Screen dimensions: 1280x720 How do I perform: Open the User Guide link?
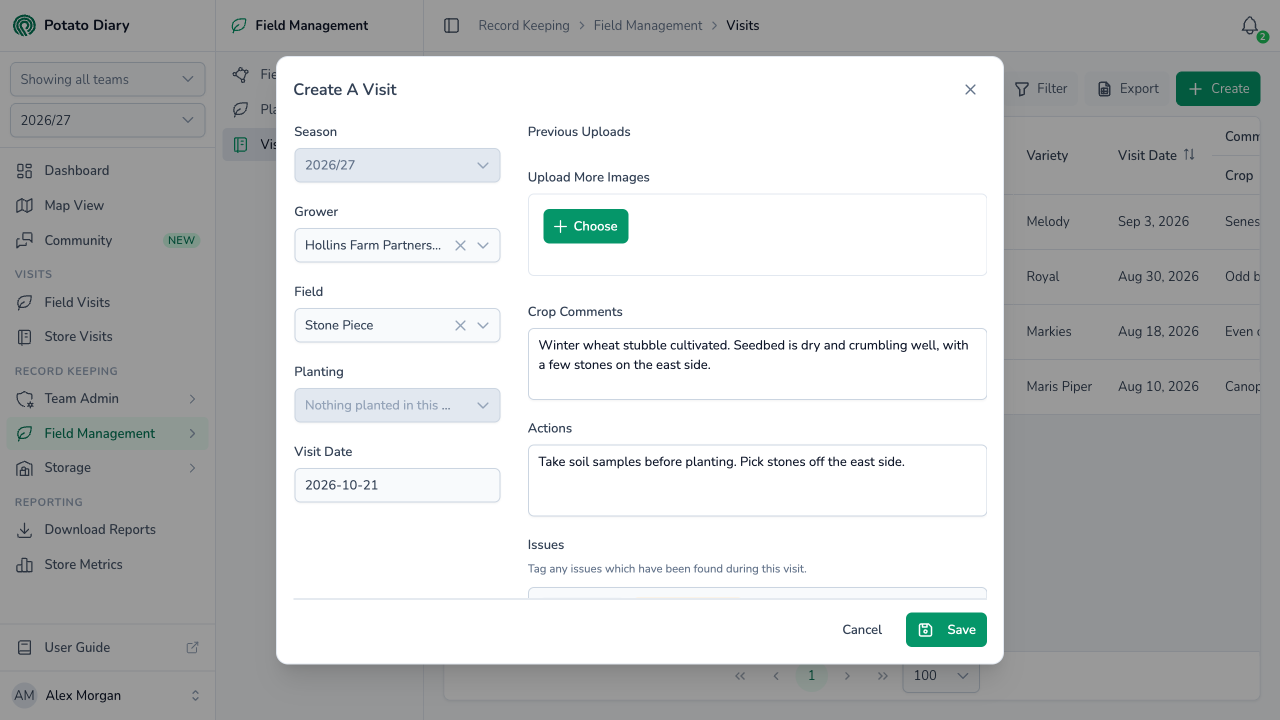pyautogui.click(x=108, y=647)
